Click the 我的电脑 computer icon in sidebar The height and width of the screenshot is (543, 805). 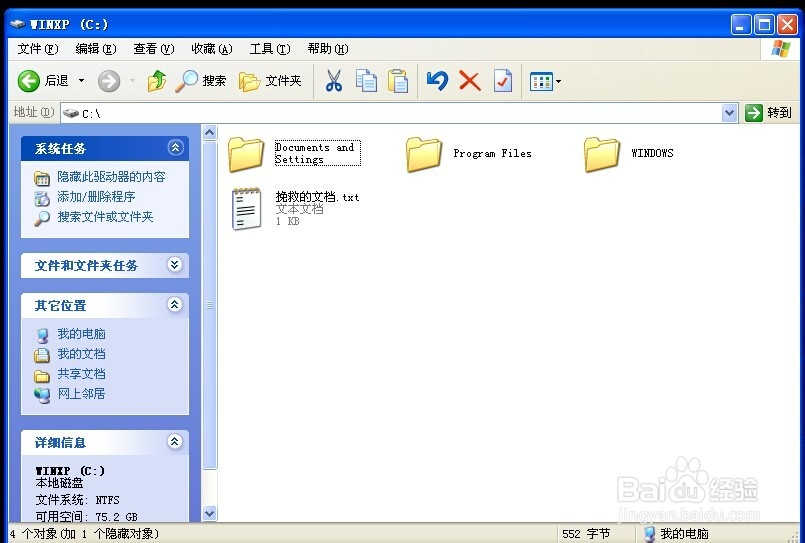click(42, 335)
